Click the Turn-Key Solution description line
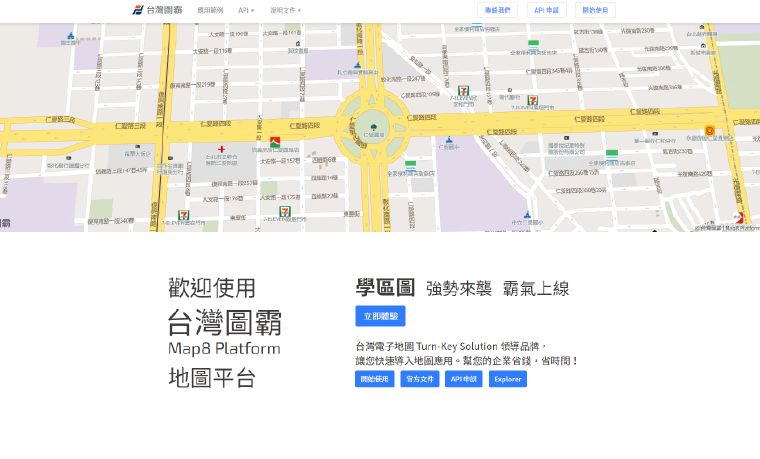Screen dimensions: 760x459 451,347
